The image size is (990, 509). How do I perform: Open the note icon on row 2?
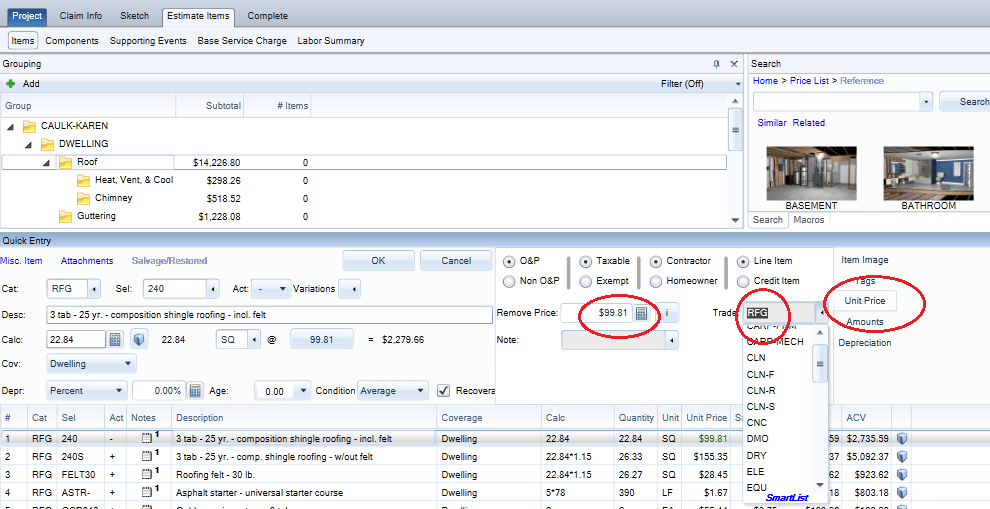(146, 456)
